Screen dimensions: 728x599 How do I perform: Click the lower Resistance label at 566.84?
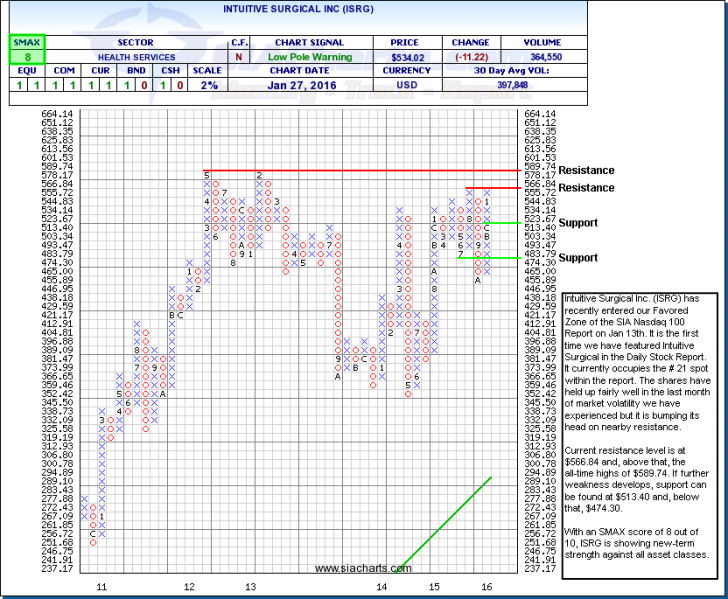coord(587,188)
